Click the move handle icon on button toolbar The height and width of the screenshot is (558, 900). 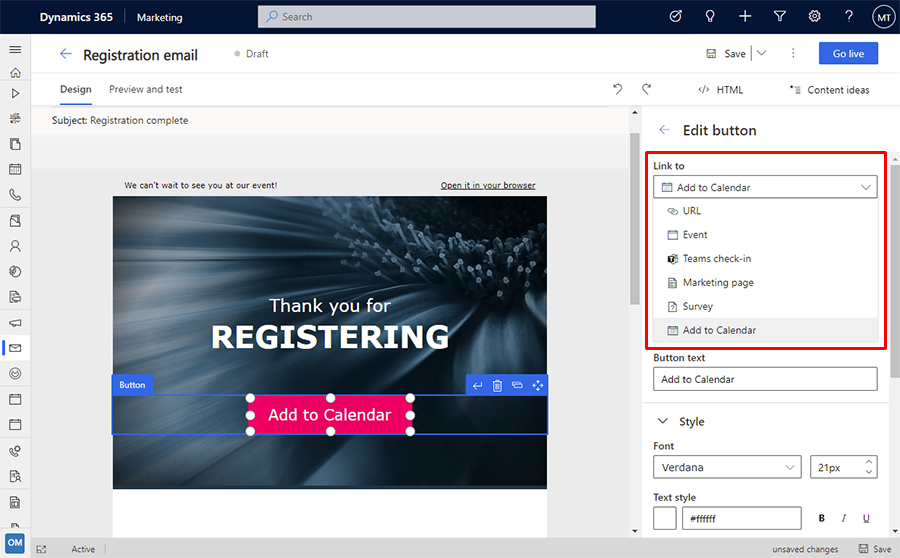tap(537, 385)
